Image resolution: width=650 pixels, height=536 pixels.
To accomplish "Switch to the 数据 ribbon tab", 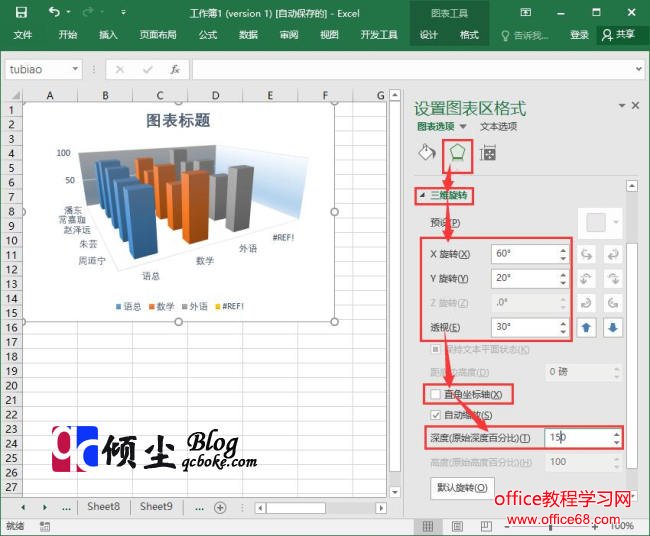I will pos(248,35).
